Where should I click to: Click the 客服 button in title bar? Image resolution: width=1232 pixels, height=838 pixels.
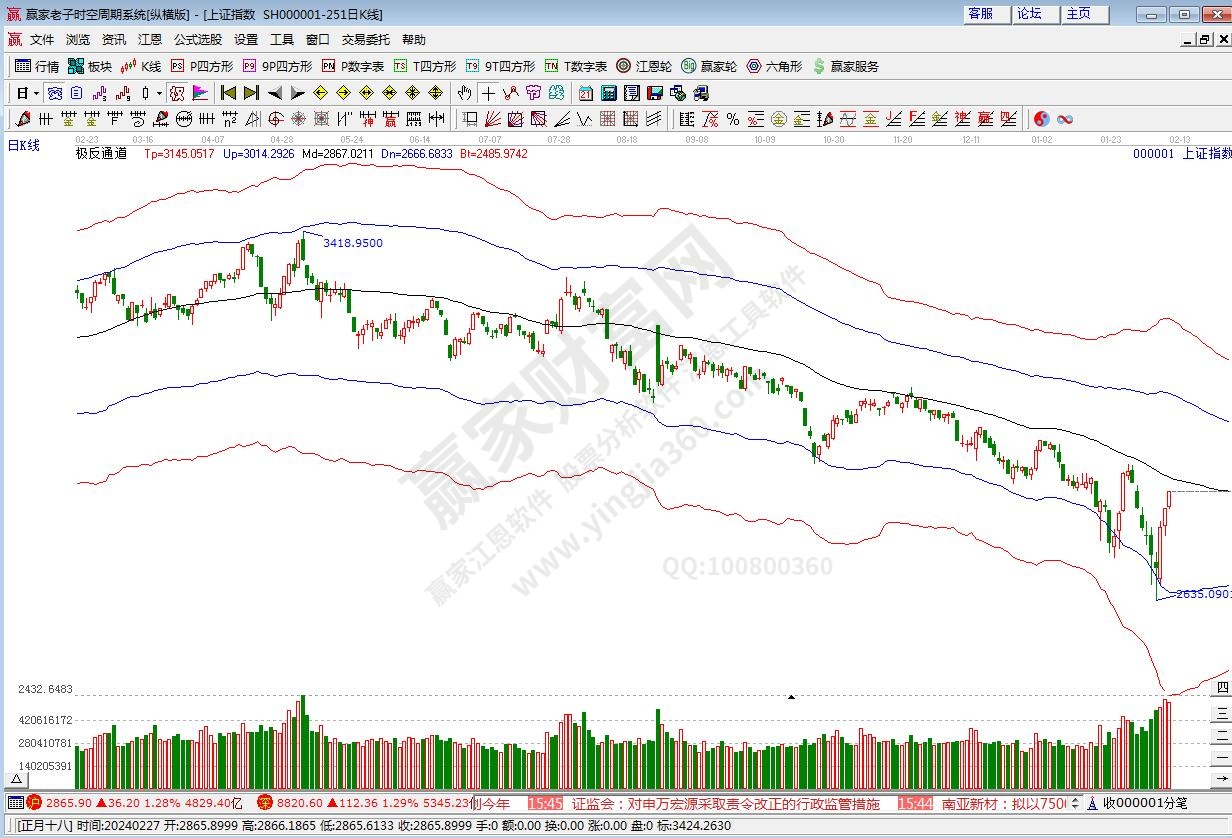pyautogui.click(x=981, y=14)
